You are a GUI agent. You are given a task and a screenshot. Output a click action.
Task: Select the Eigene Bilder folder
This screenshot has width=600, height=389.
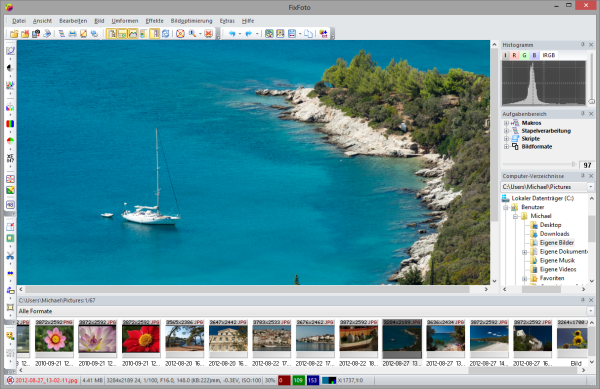point(557,243)
